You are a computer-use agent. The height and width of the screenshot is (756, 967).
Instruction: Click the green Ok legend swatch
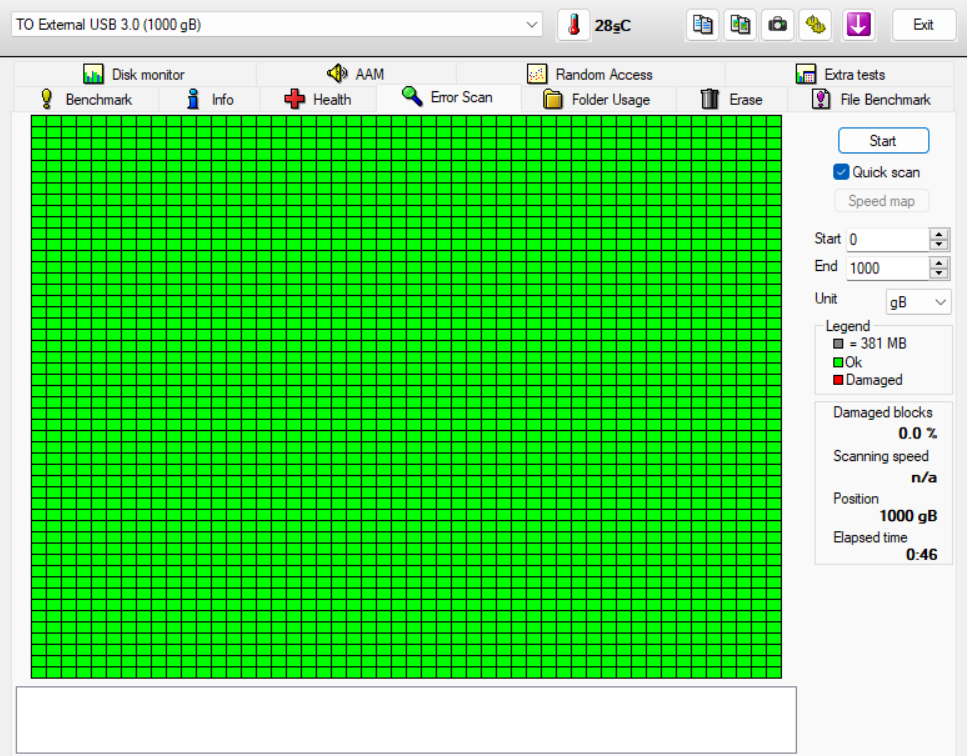click(838, 362)
